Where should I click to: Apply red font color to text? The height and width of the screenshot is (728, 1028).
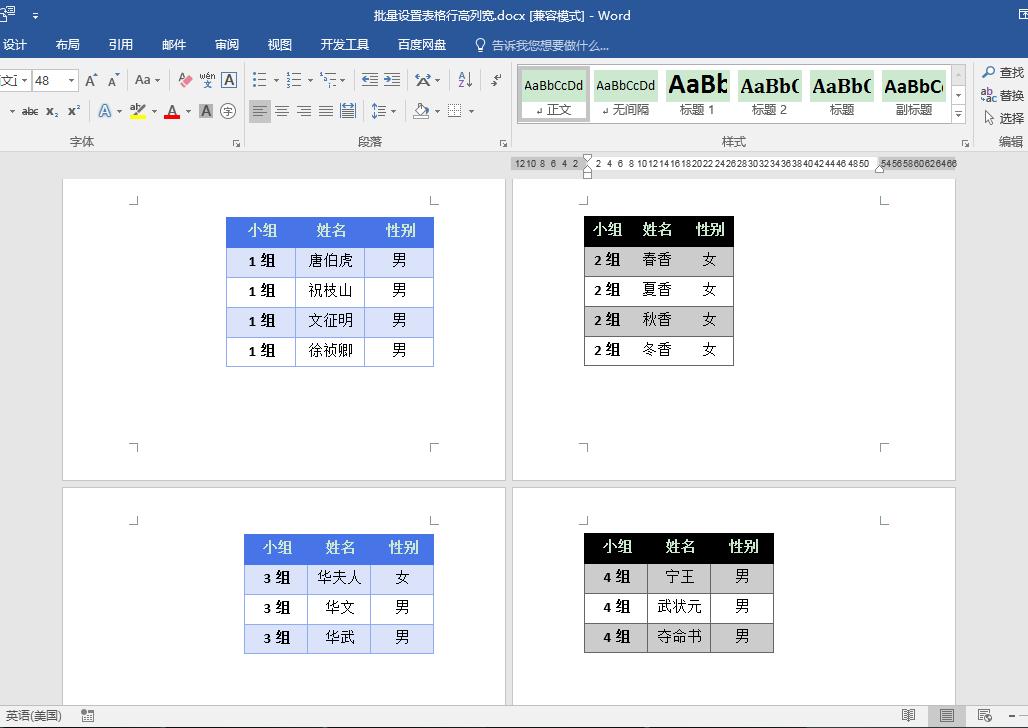(172, 110)
